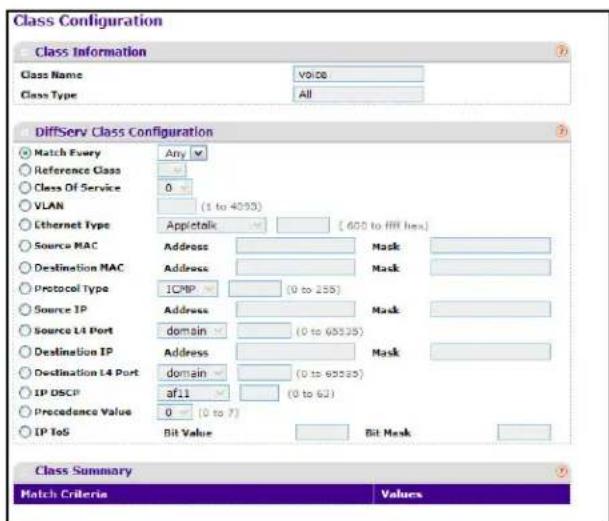609x521 pixels.
Task: Choose the Class Of Service radio option
Action: [25, 188]
